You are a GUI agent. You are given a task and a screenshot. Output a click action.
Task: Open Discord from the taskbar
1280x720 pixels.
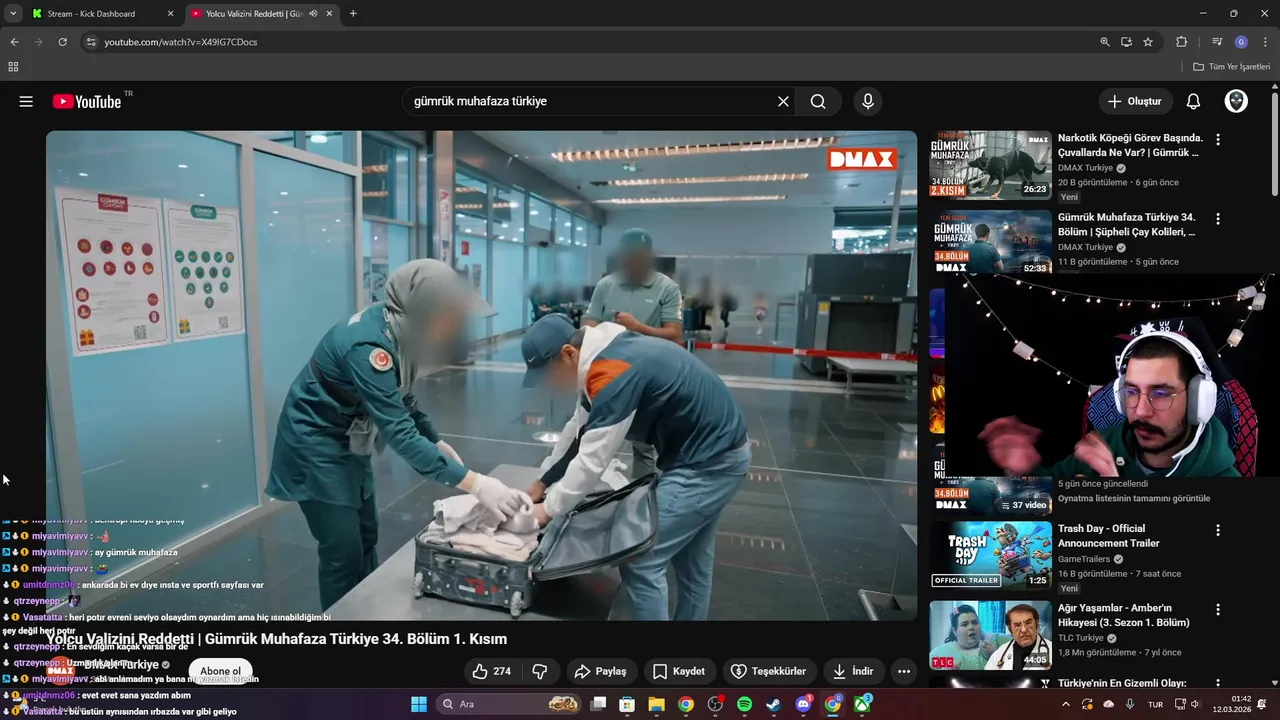pos(803,704)
